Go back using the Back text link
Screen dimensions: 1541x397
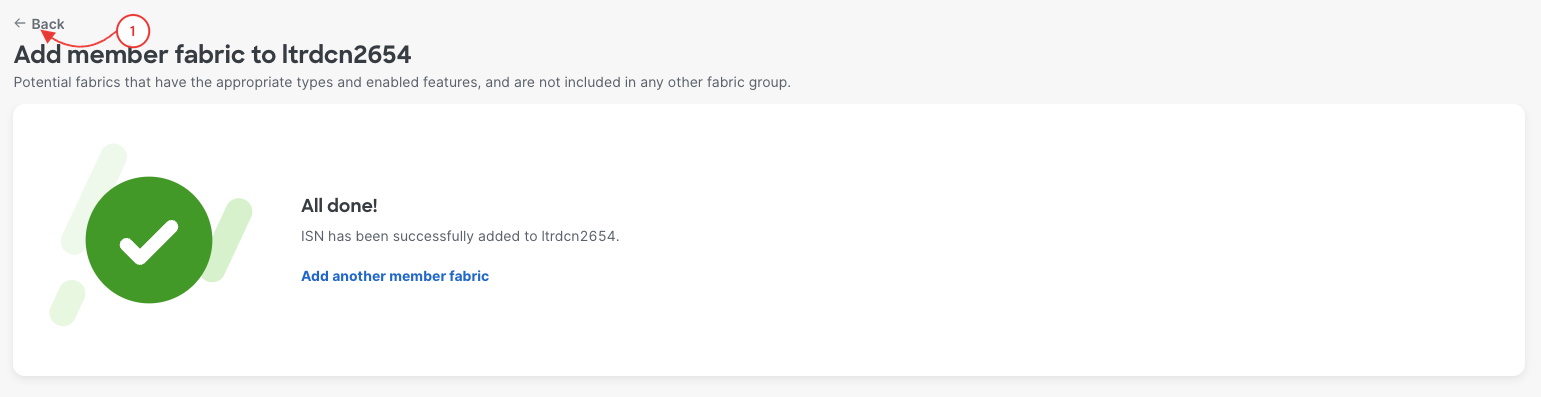point(48,24)
